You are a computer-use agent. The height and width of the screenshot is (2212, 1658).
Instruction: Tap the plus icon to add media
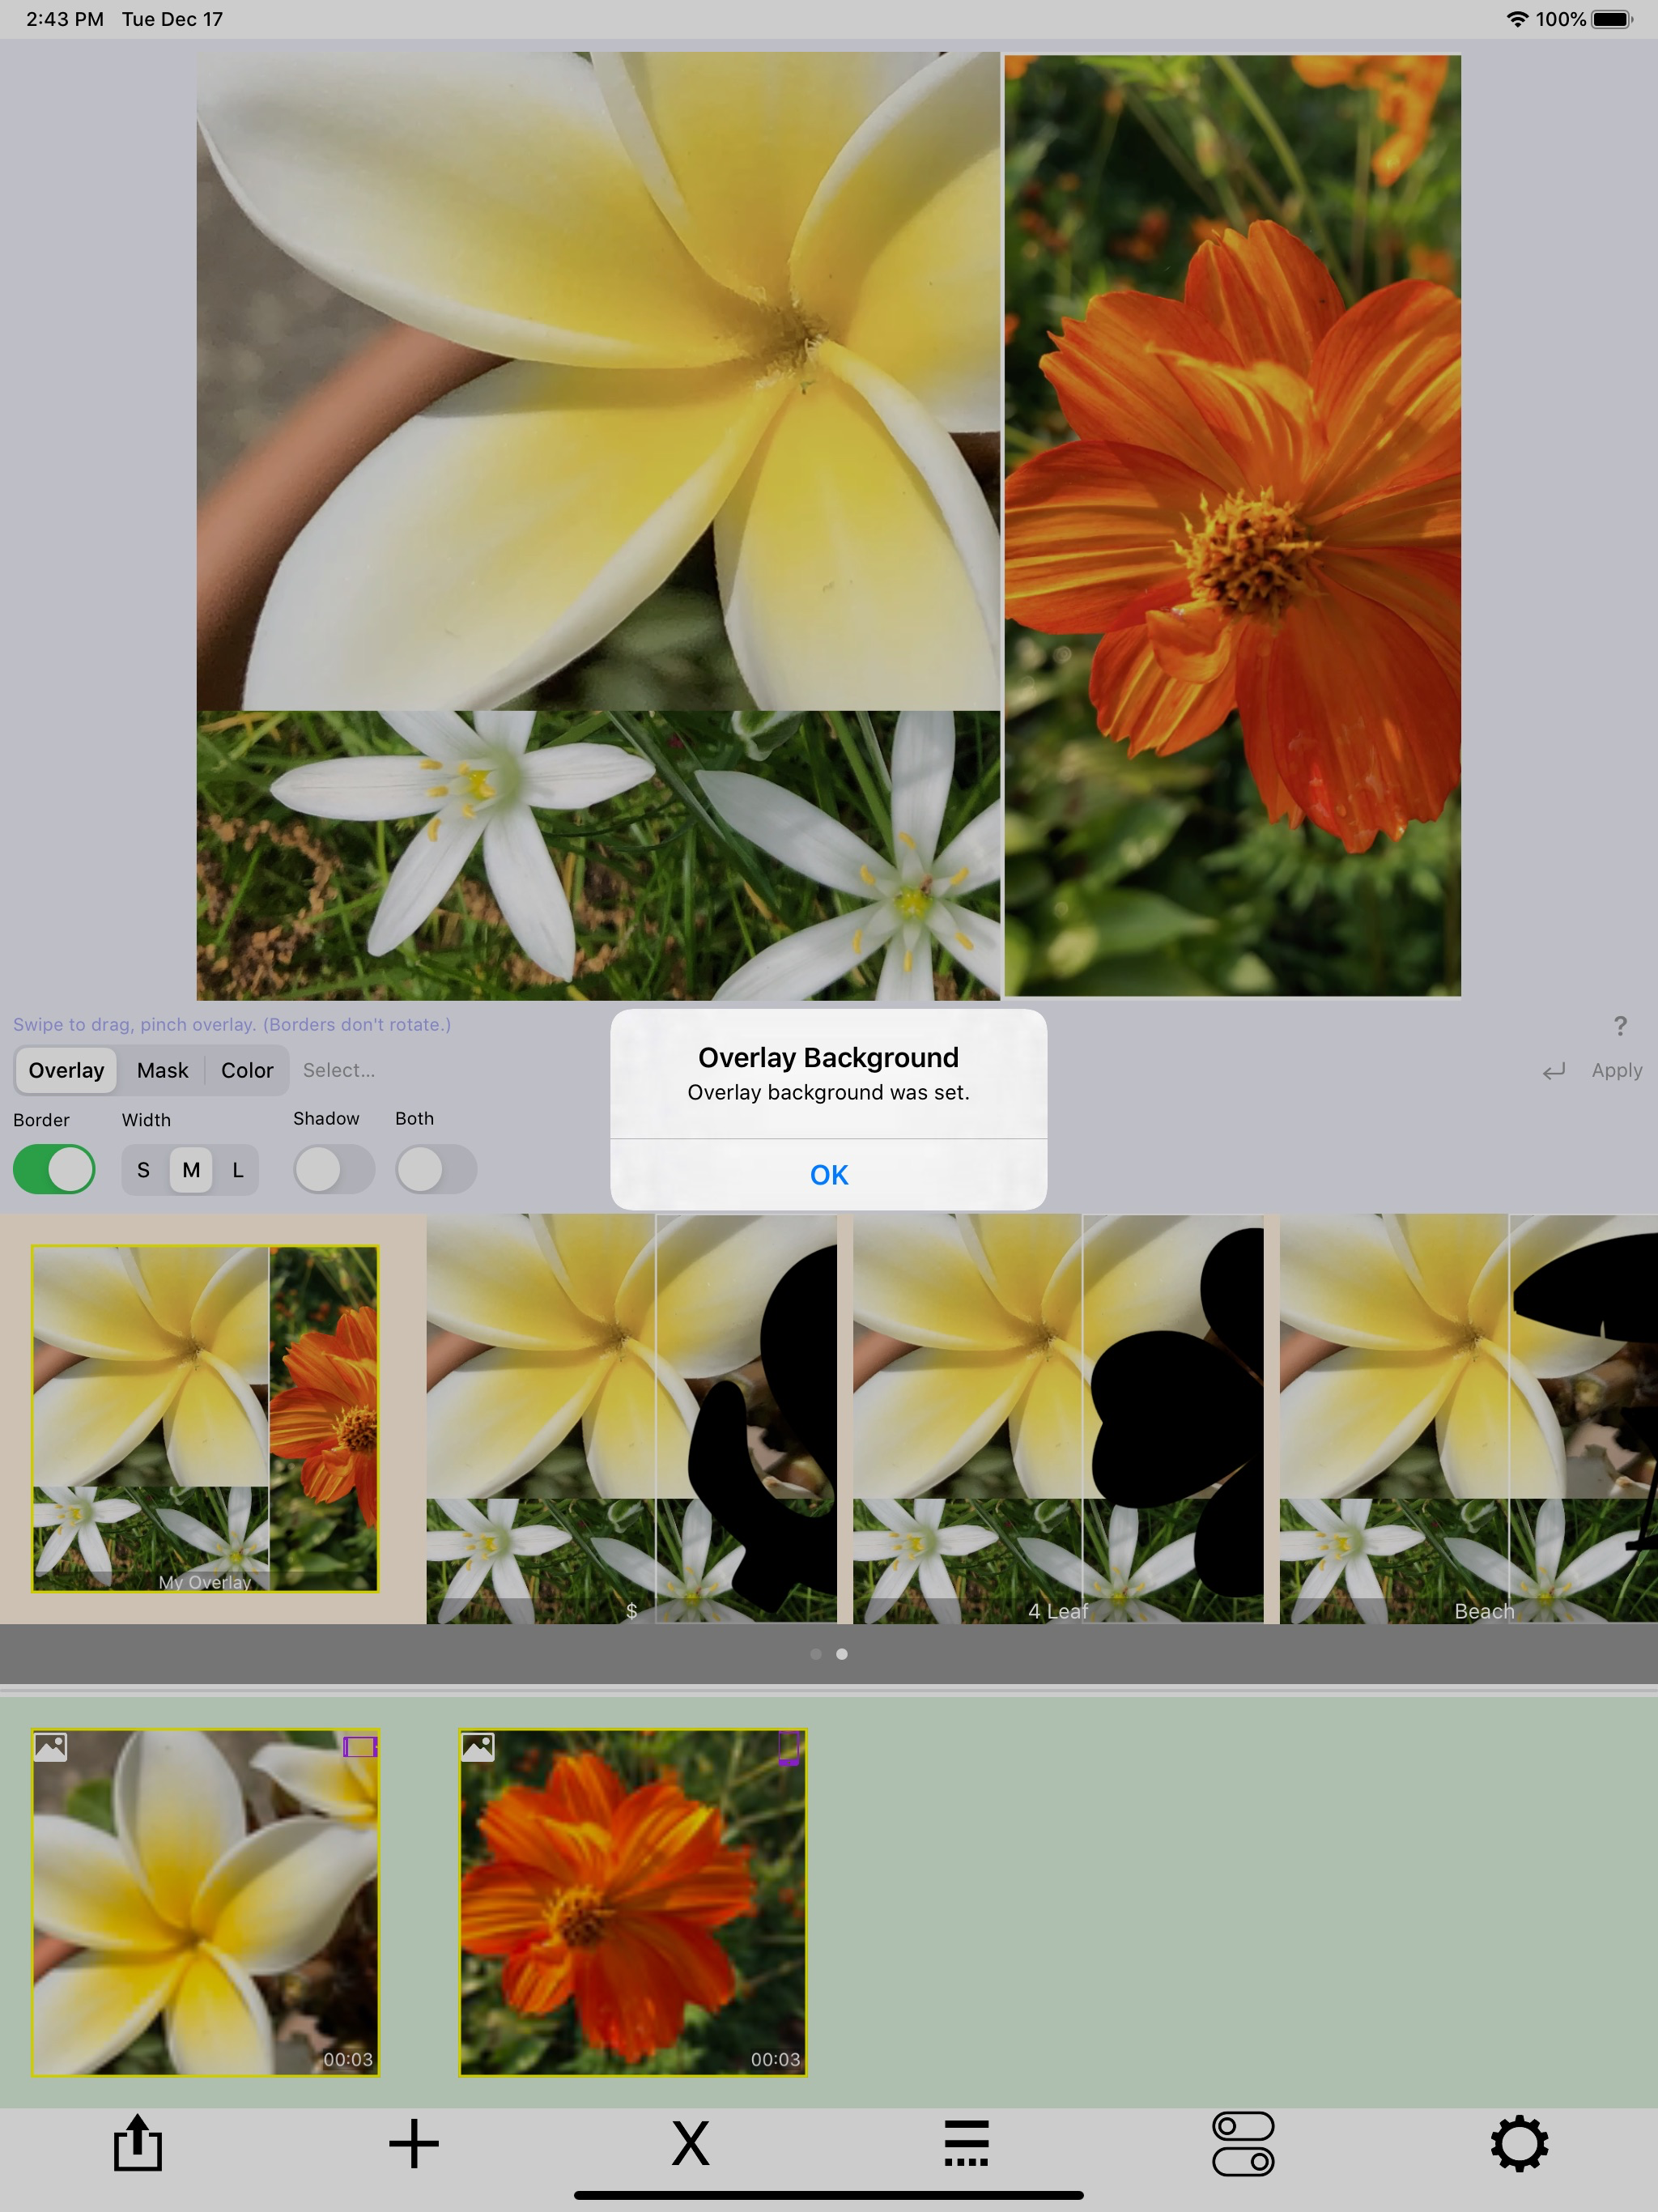click(x=413, y=2143)
